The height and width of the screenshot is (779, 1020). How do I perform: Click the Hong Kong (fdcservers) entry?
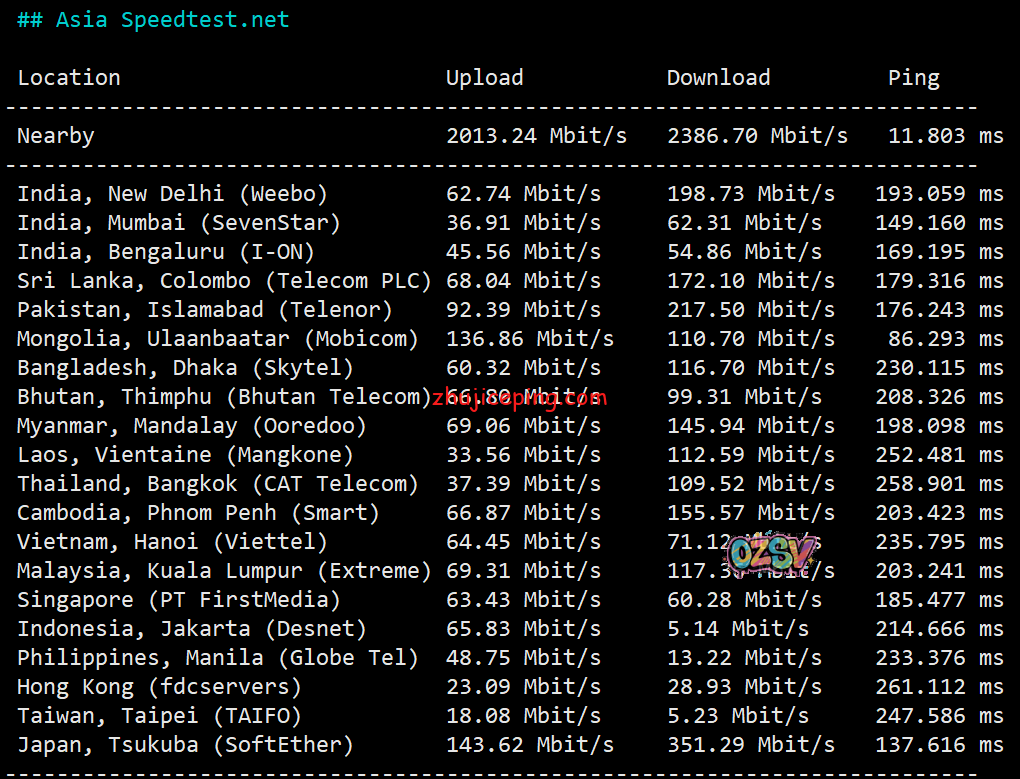click(x=159, y=687)
